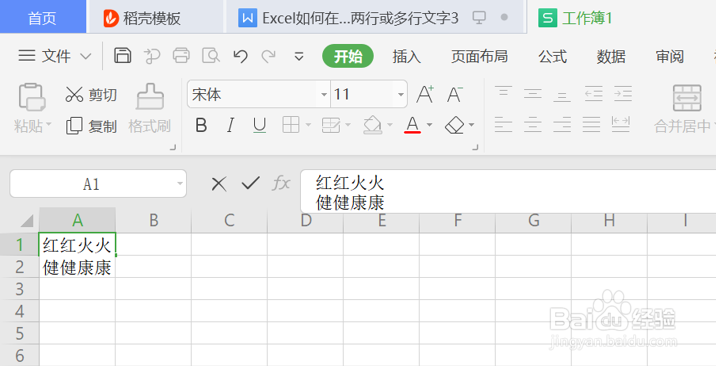Switch to the 稻壳模板 tab
This screenshot has width=716, height=366.
155,17
